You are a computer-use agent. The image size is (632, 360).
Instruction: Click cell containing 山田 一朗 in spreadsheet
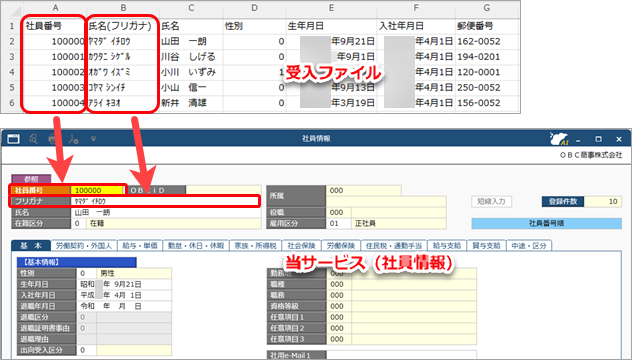[191, 42]
